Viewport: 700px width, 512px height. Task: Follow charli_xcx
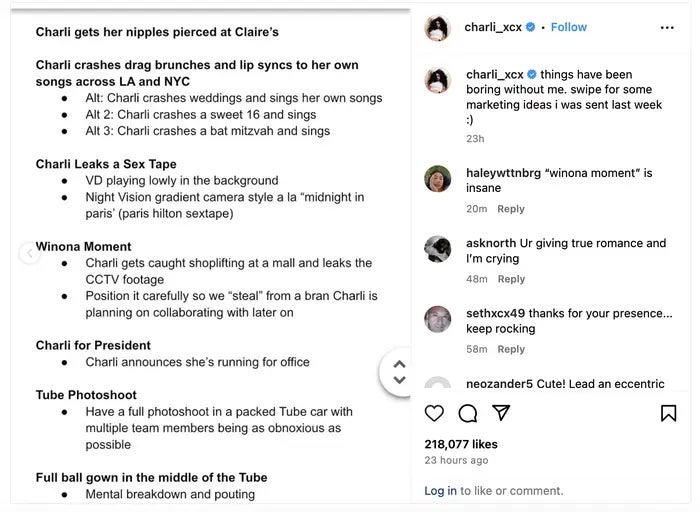(568, 28)
